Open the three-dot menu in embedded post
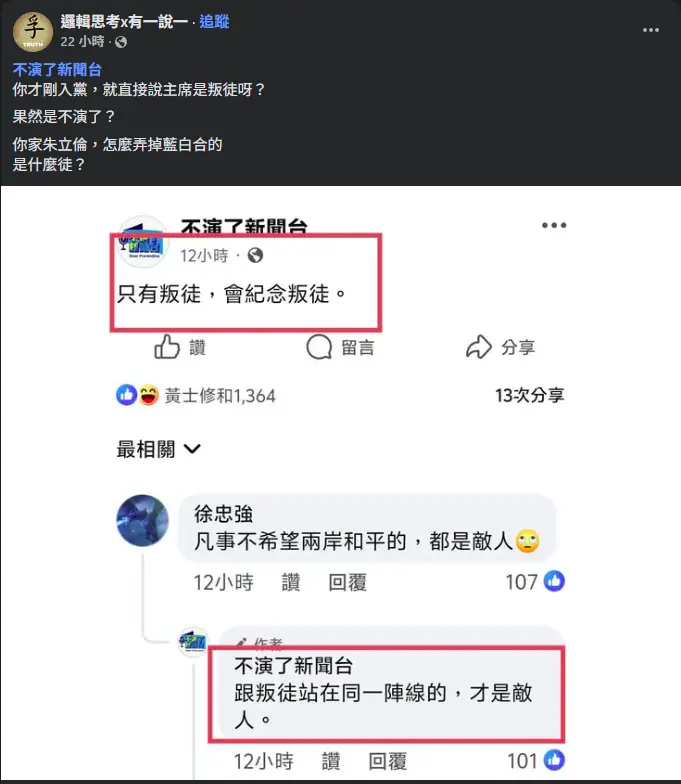Screen dimensions: 681x784 (x=554, y=226)
